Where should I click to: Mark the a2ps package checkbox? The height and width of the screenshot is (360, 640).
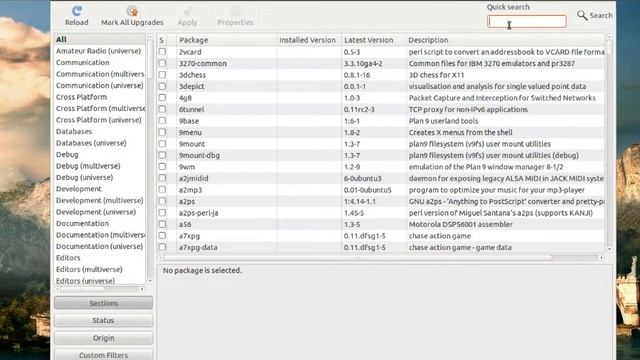pos(162,201)
